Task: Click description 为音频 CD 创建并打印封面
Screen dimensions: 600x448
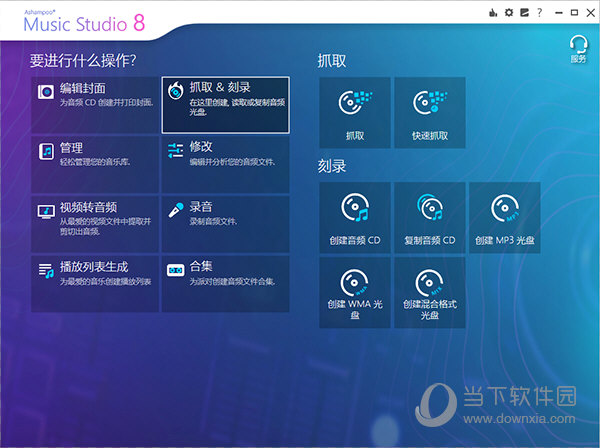Action: [106, 103]
